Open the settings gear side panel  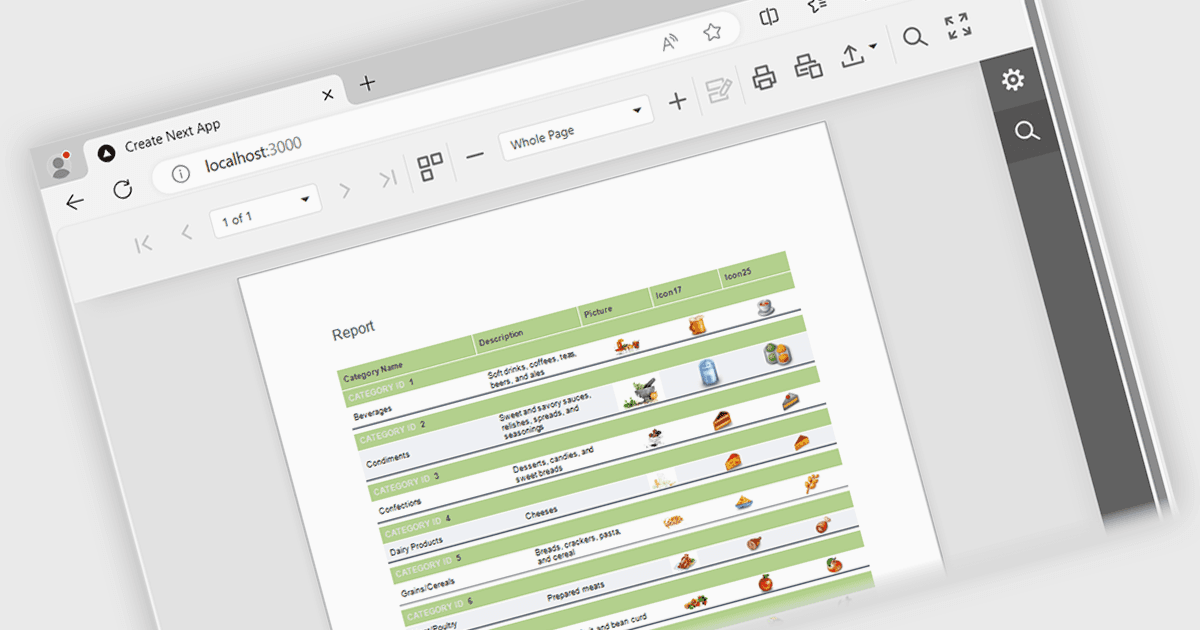[1013, 80]
